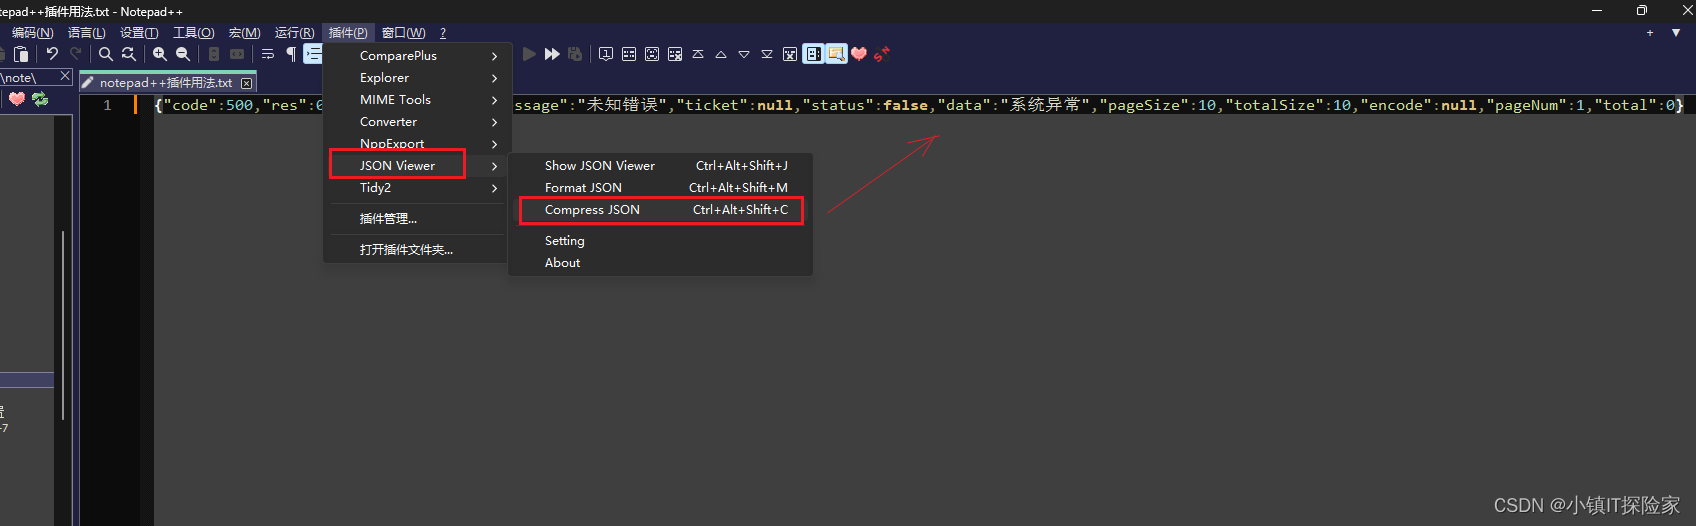Click the pink heart favorites toolbar icon
This screenshot has height=526, width=1696.
coord(859,54)
